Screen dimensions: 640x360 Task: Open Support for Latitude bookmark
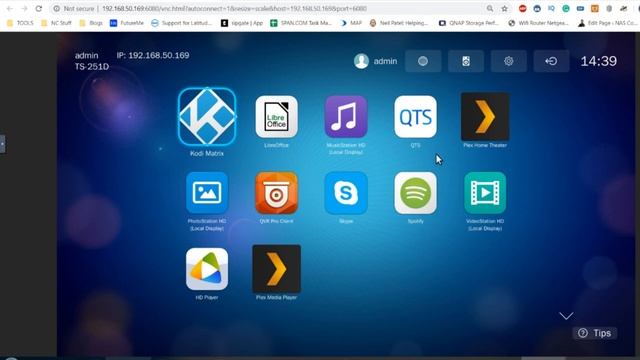tap(182, 23)
